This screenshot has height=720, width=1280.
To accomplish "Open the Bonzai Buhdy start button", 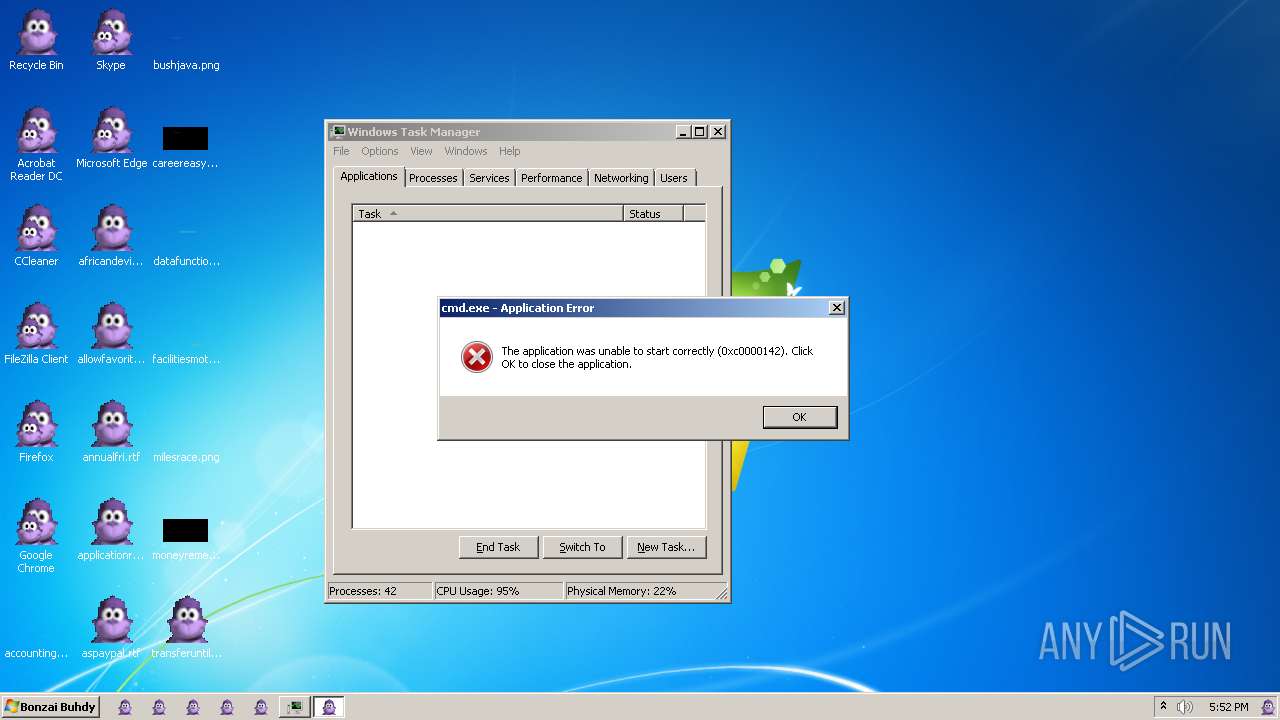I will (50, 707).
